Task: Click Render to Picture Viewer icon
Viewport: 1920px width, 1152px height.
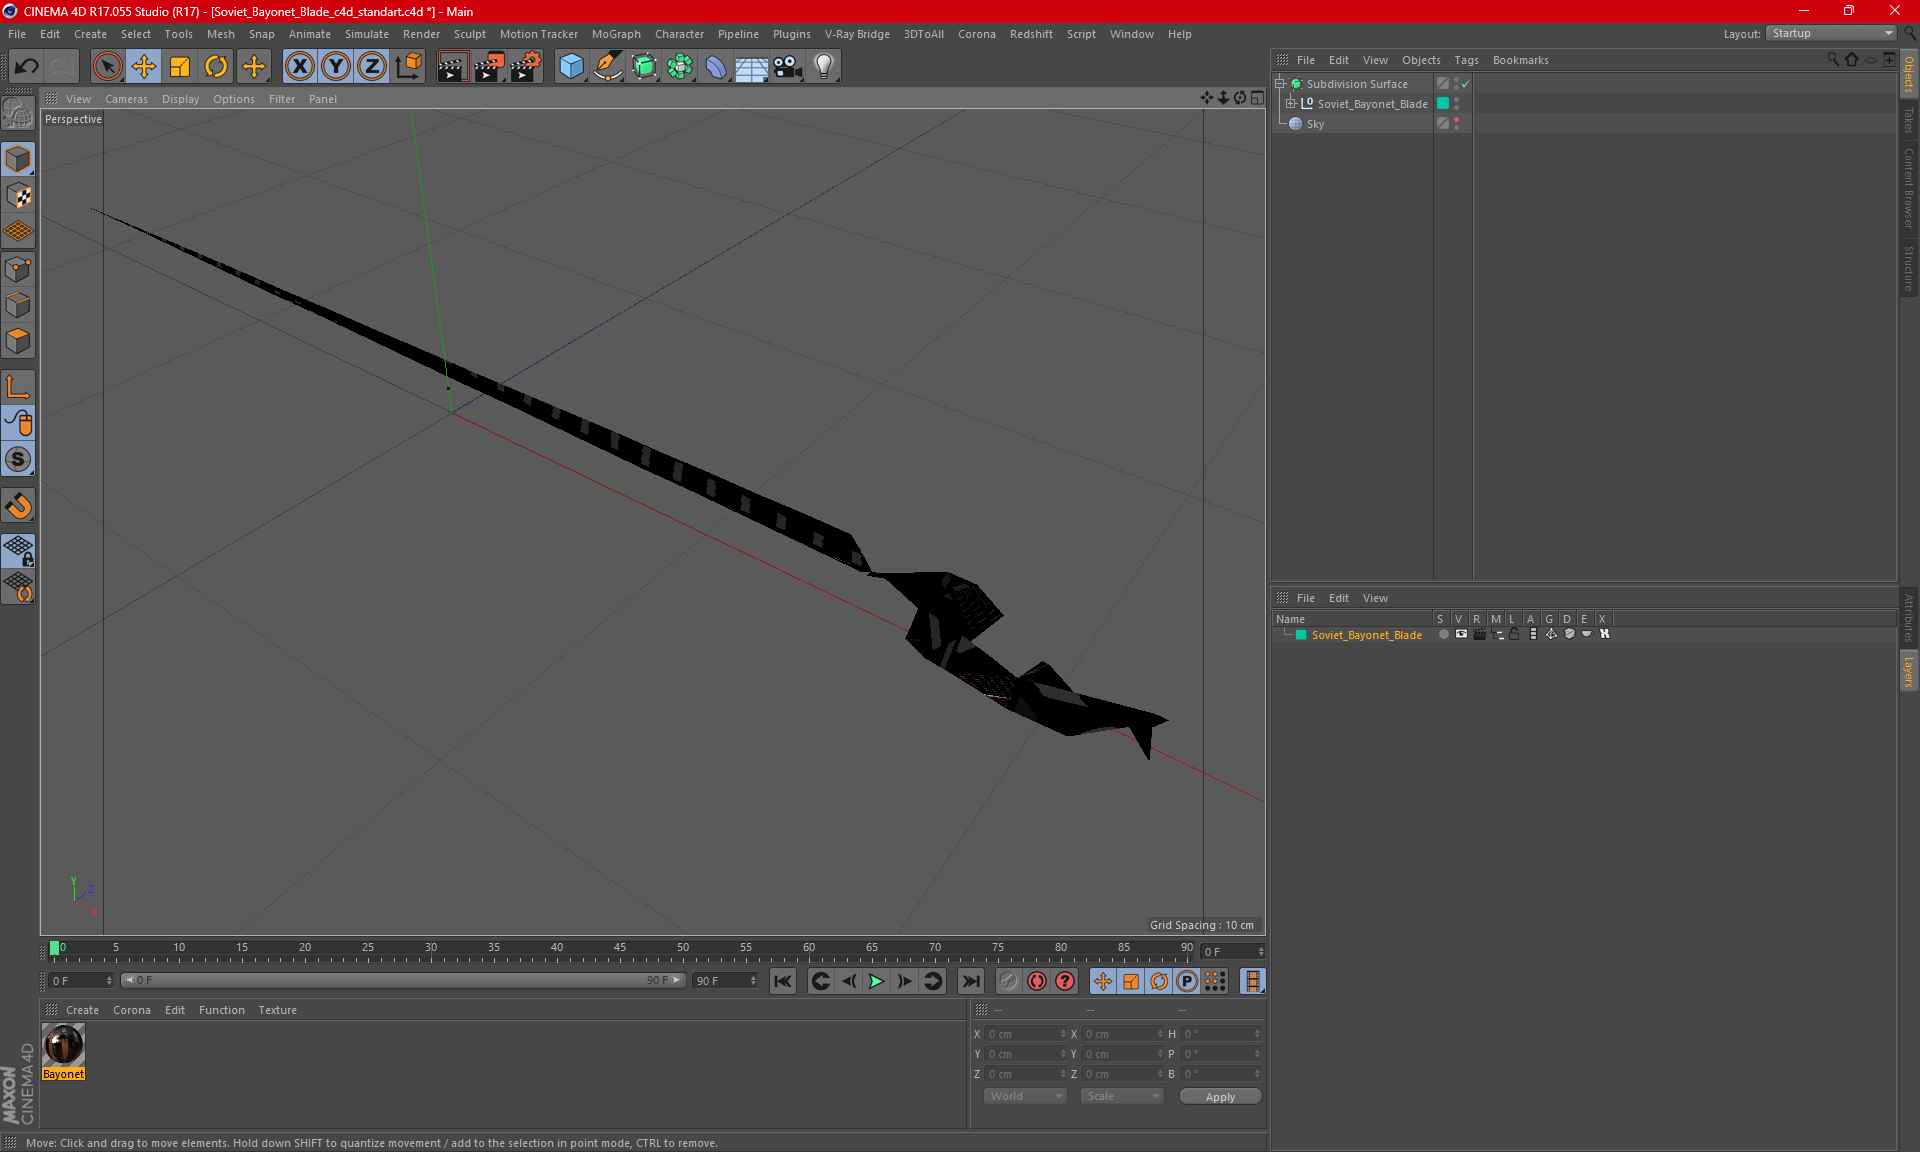Action: coord(489,67)
